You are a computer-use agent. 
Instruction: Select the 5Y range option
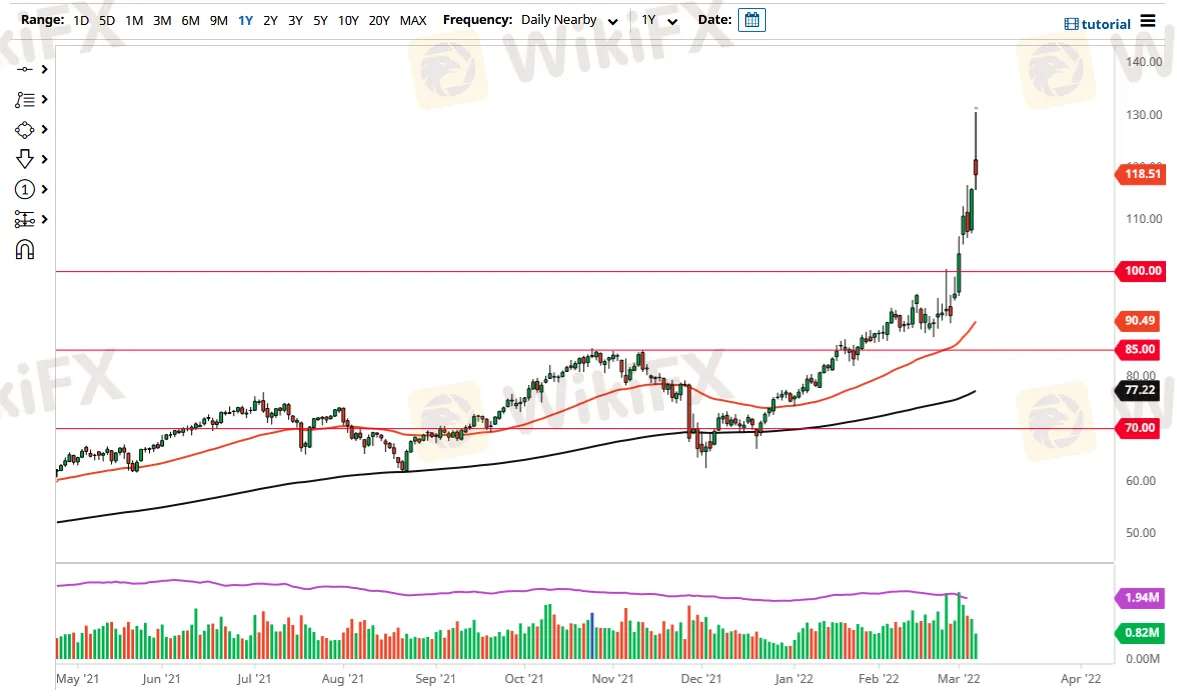[x=320, y=20]
